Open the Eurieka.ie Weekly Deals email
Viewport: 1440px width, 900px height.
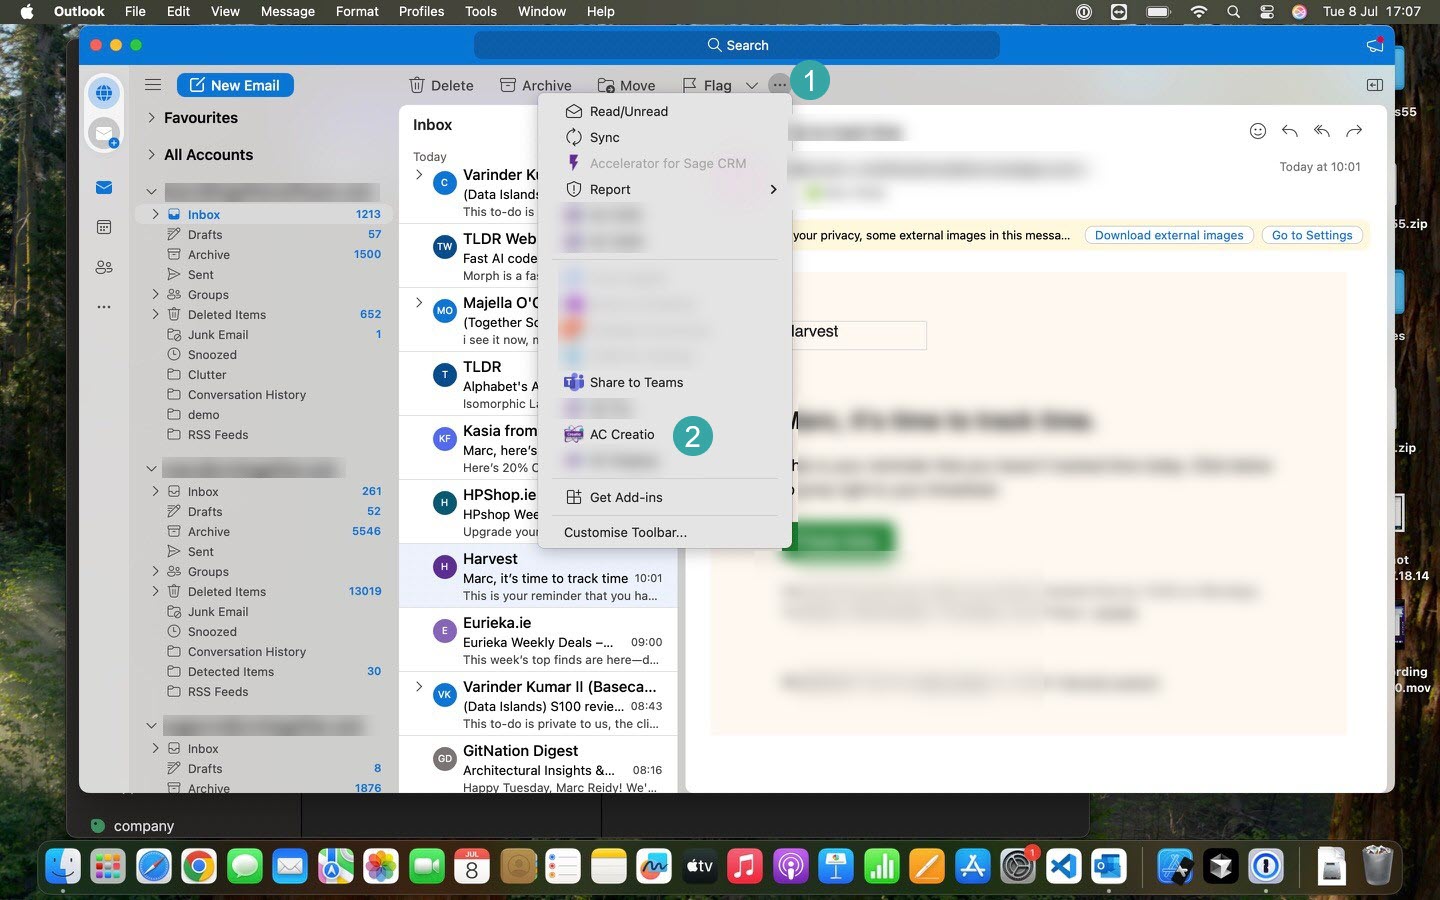(x=538, y=639)
